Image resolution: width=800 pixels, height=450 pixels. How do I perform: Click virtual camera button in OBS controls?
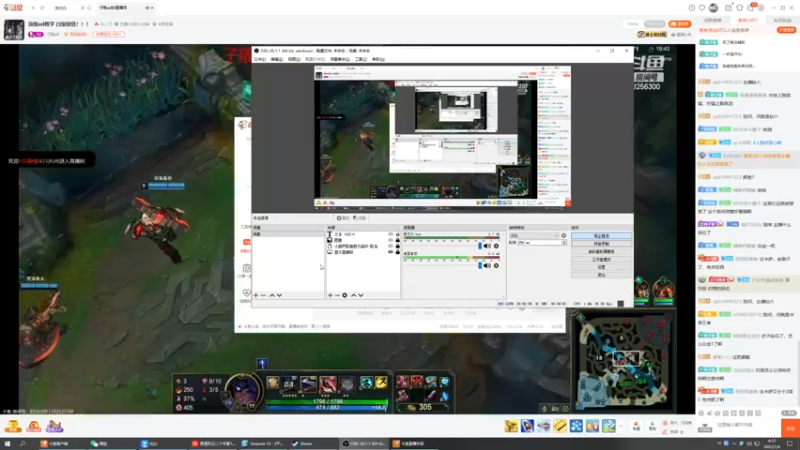coord(601,252)
